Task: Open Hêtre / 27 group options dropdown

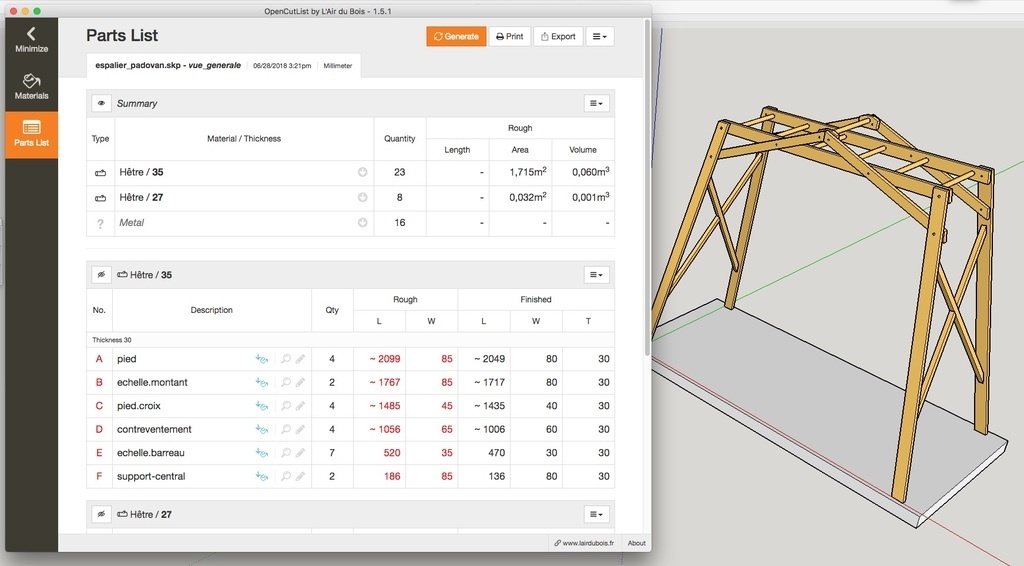Action: (596, 514)
